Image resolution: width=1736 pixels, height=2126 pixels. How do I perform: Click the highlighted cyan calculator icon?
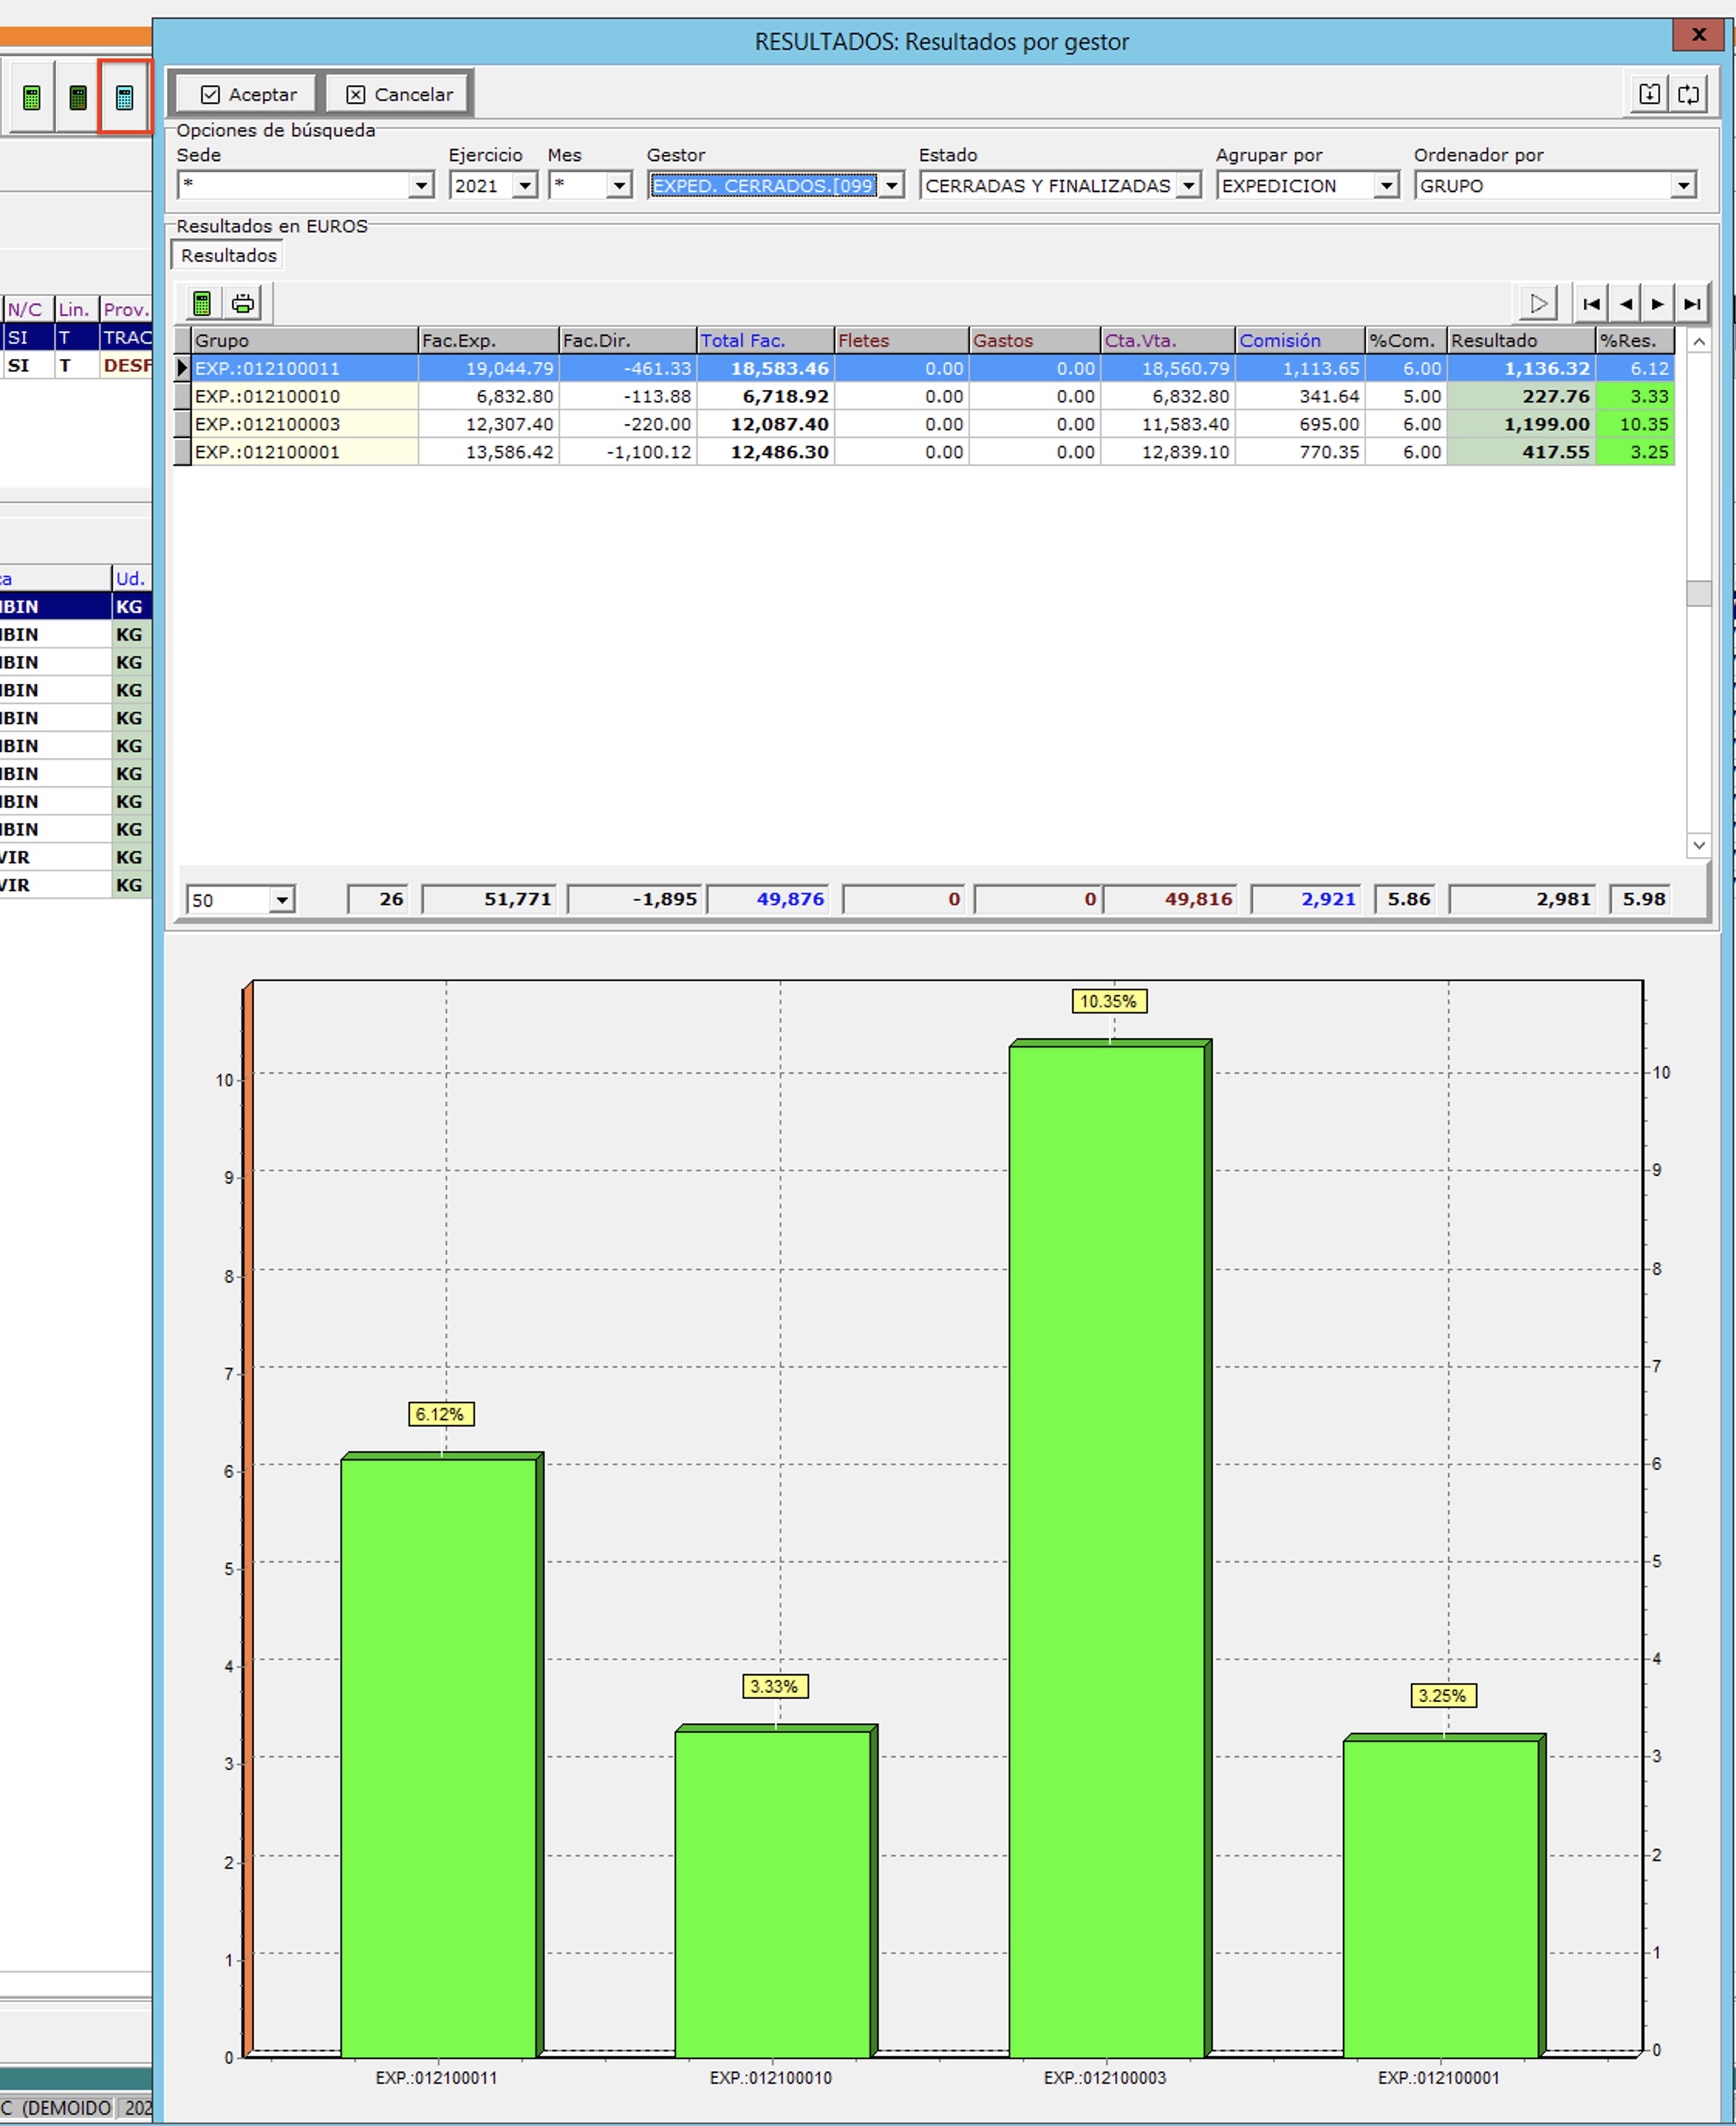point(124,97)
